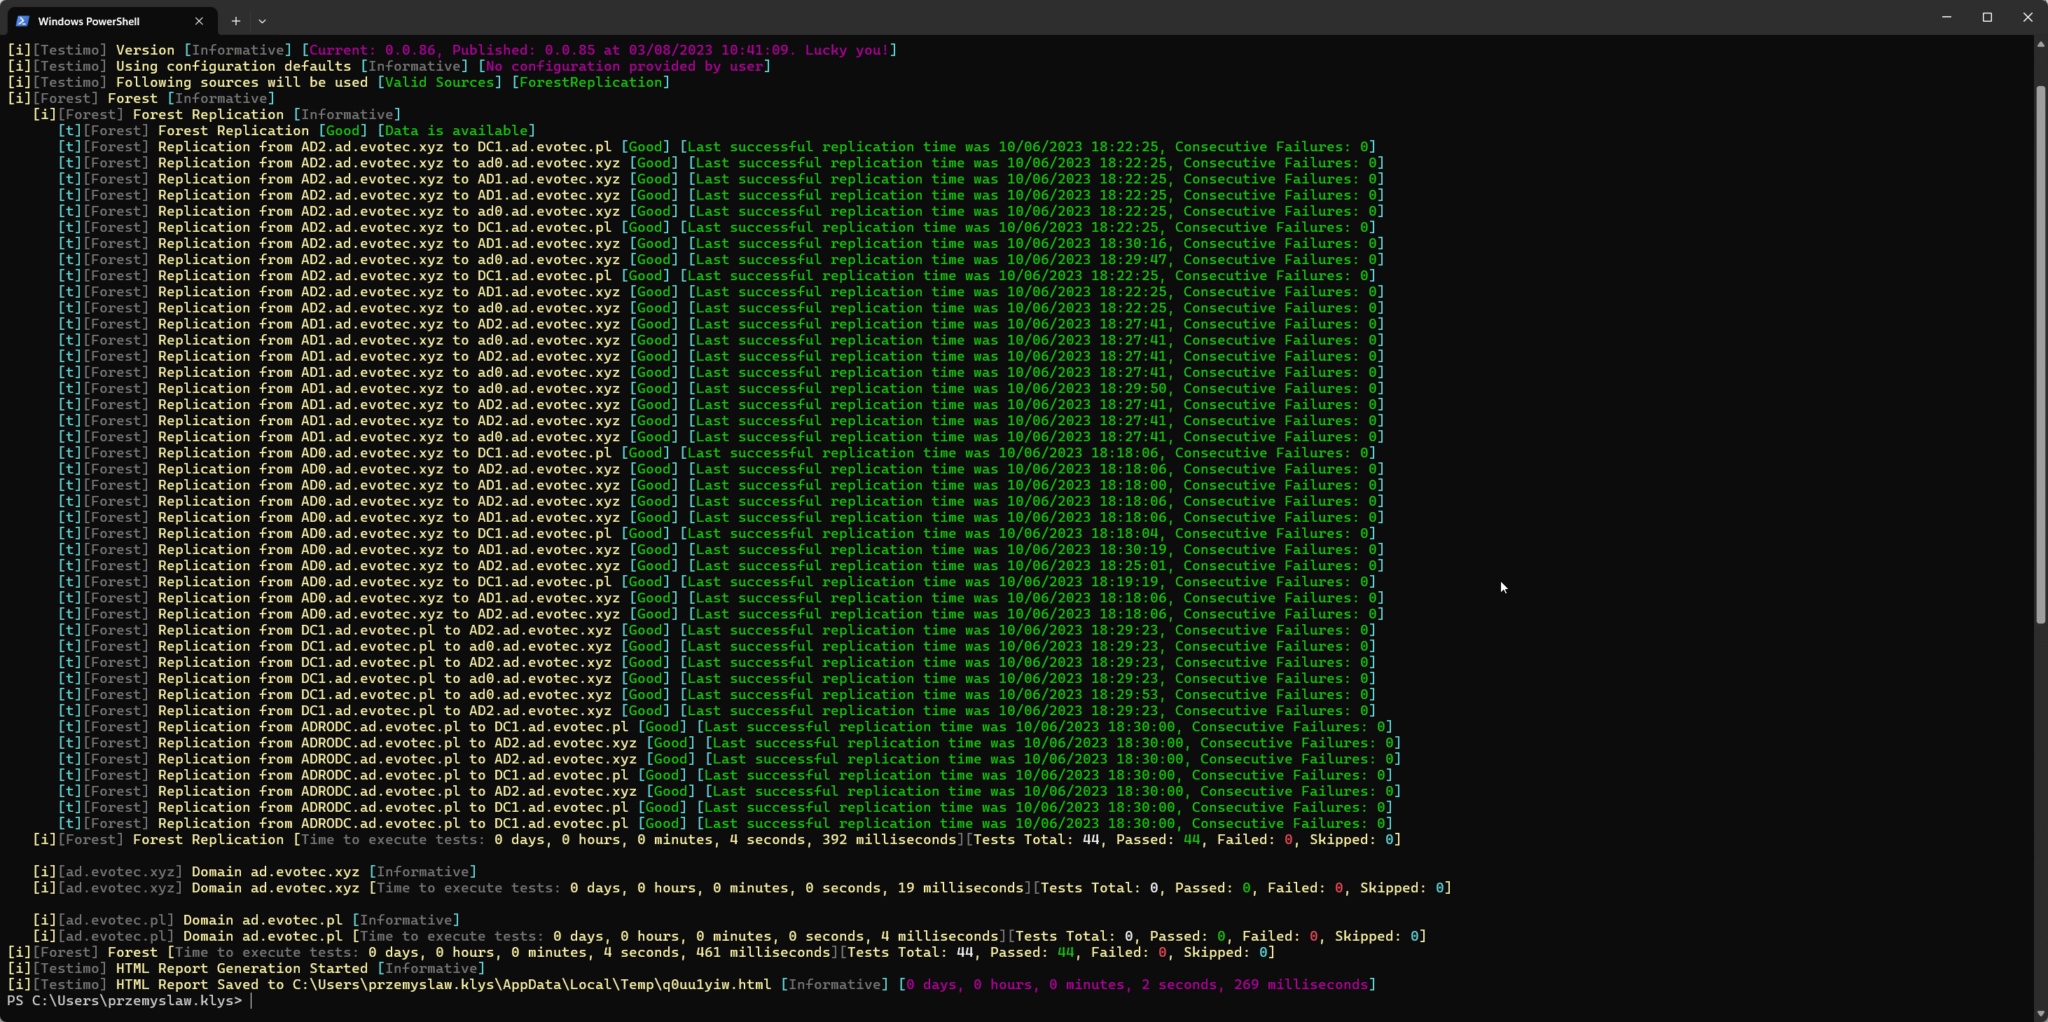Close the Windows PowerShell tab
Viewport: 2048px width, 1022px height.
point(199,20)
